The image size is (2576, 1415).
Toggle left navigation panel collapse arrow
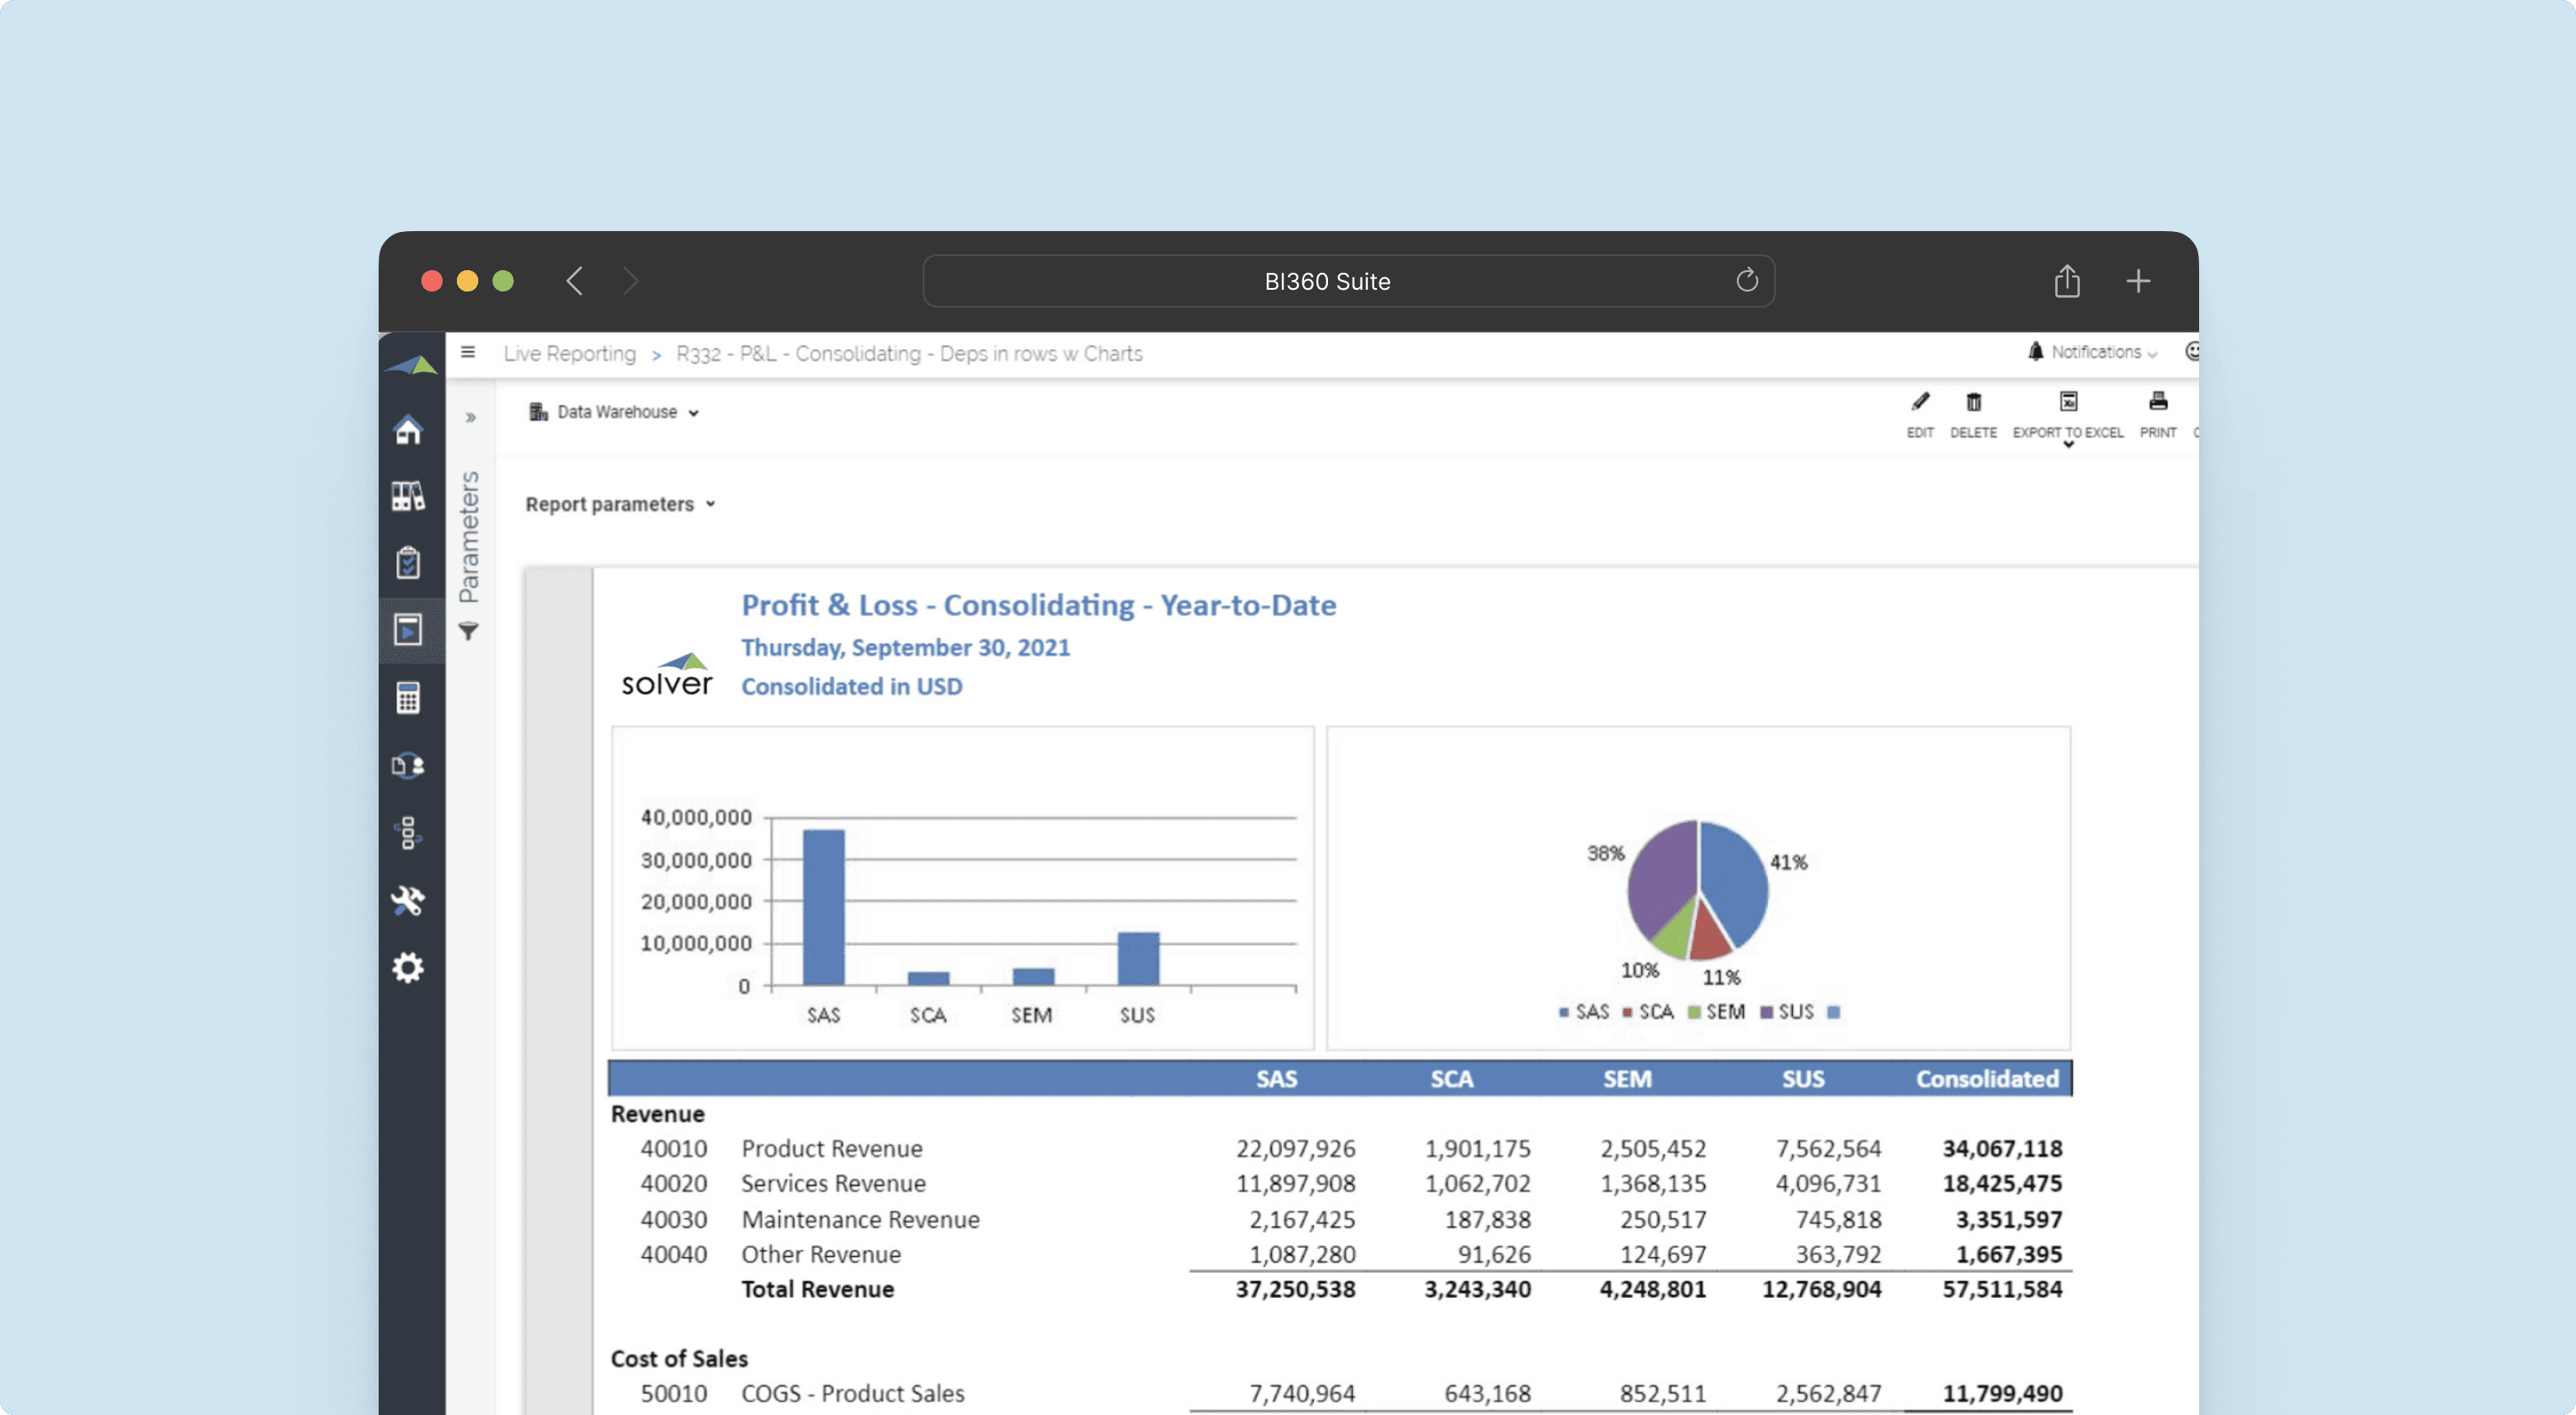click(x=470, y=417)
